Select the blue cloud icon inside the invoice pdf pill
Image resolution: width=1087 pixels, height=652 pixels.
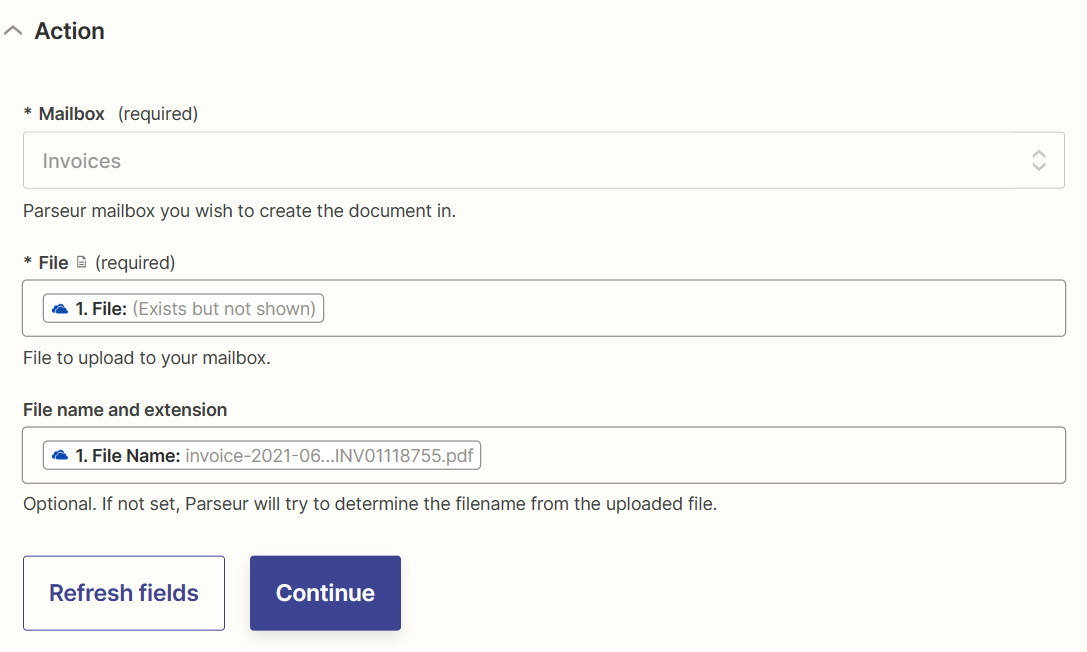[x=59, y=455]
